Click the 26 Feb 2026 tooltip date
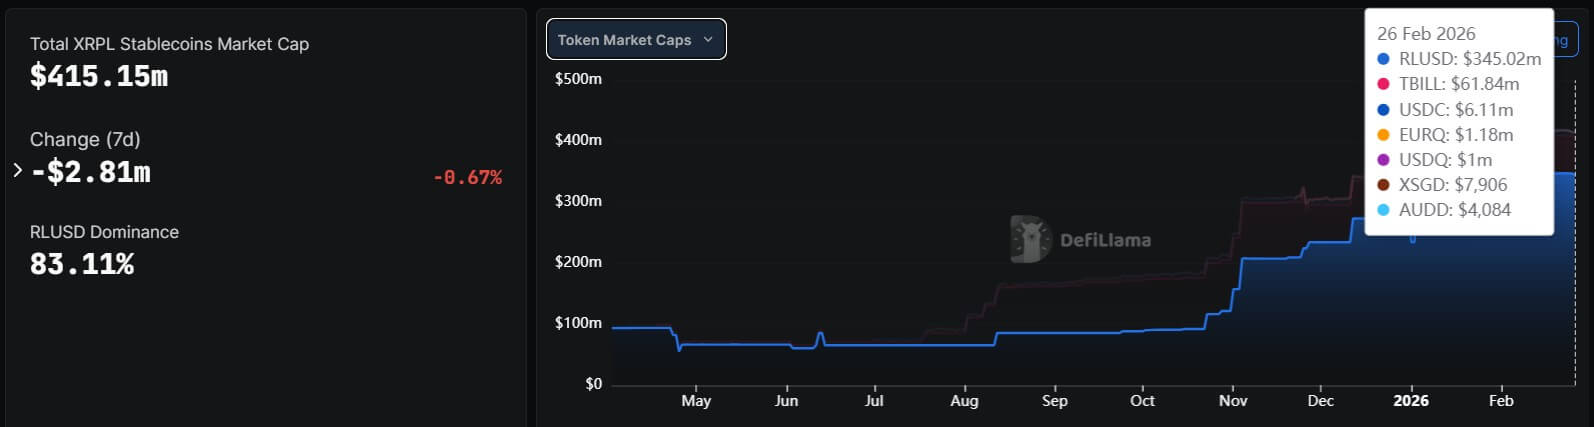 tap(1426, 34)
